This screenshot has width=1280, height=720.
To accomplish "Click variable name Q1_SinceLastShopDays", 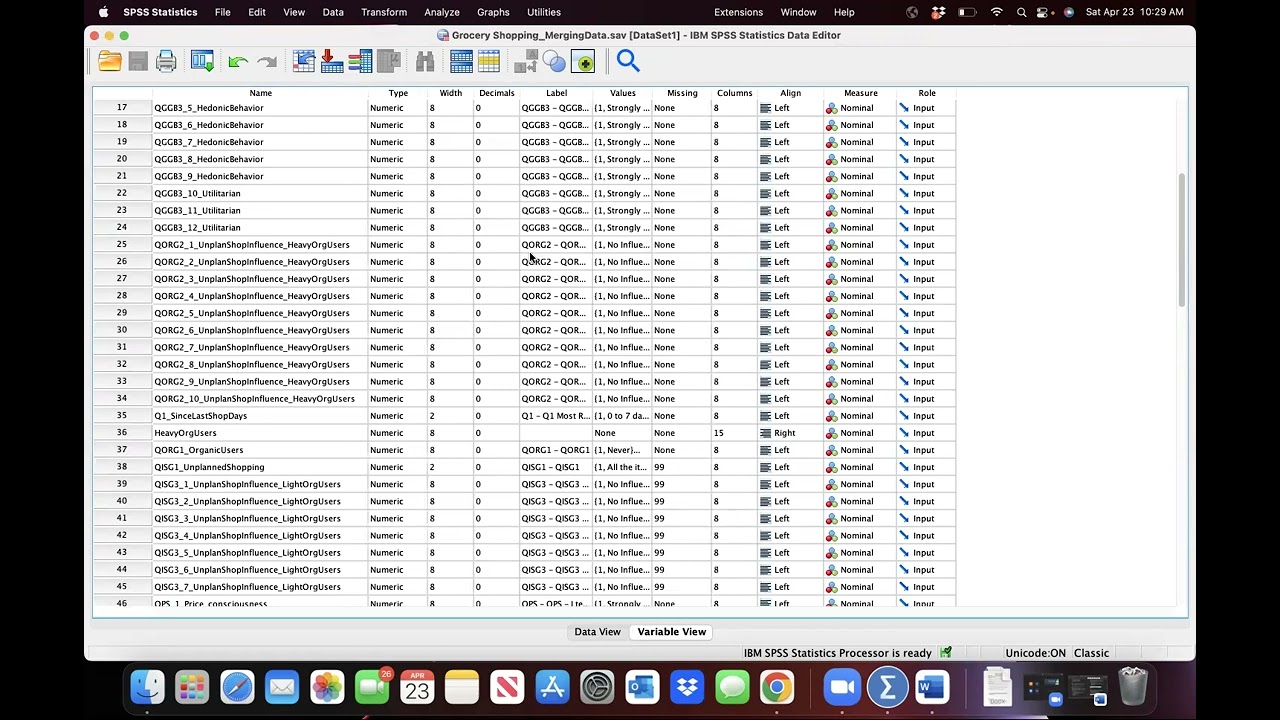I will pyautogui.click(x=200, y=416).
